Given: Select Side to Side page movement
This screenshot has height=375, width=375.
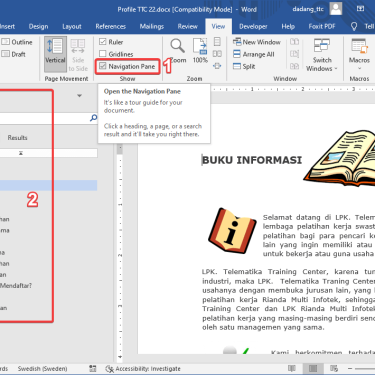Looking at the screenshot, I should click(78, 55).
